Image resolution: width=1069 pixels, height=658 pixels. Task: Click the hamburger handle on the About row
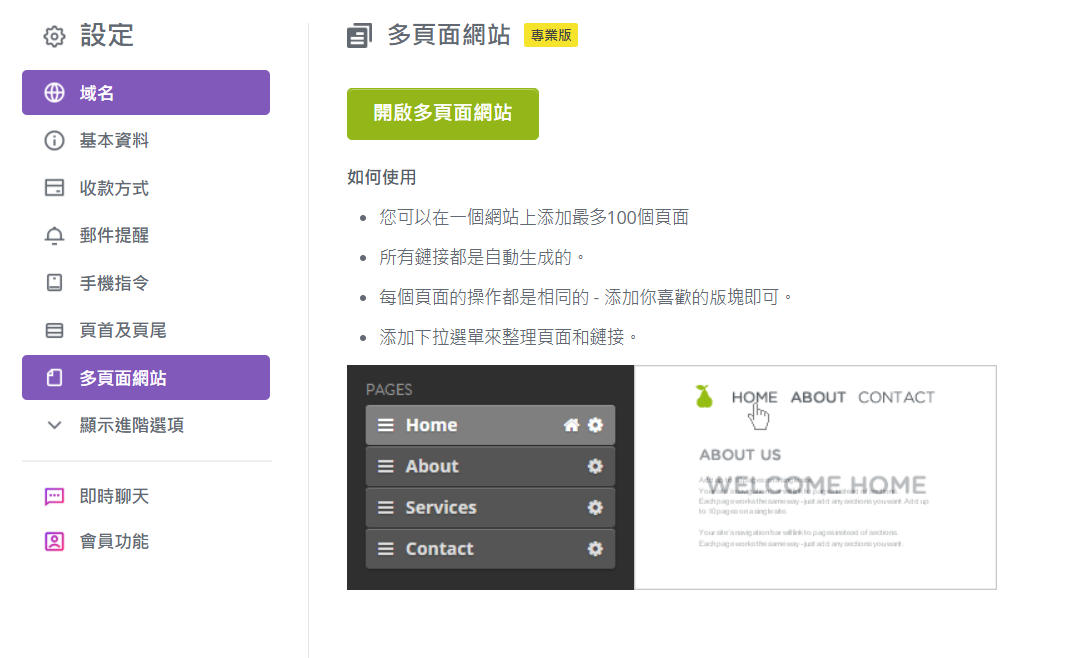(x=386, y=466)
